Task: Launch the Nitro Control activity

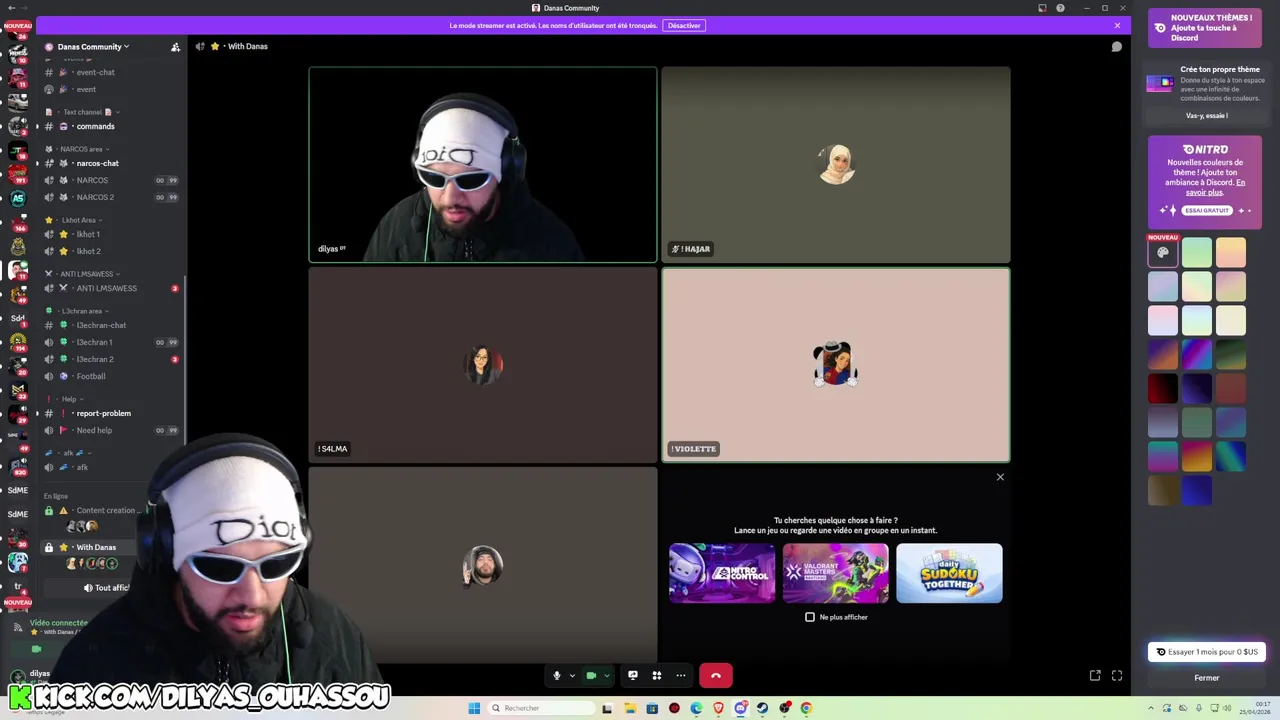Action: (722, 573)
